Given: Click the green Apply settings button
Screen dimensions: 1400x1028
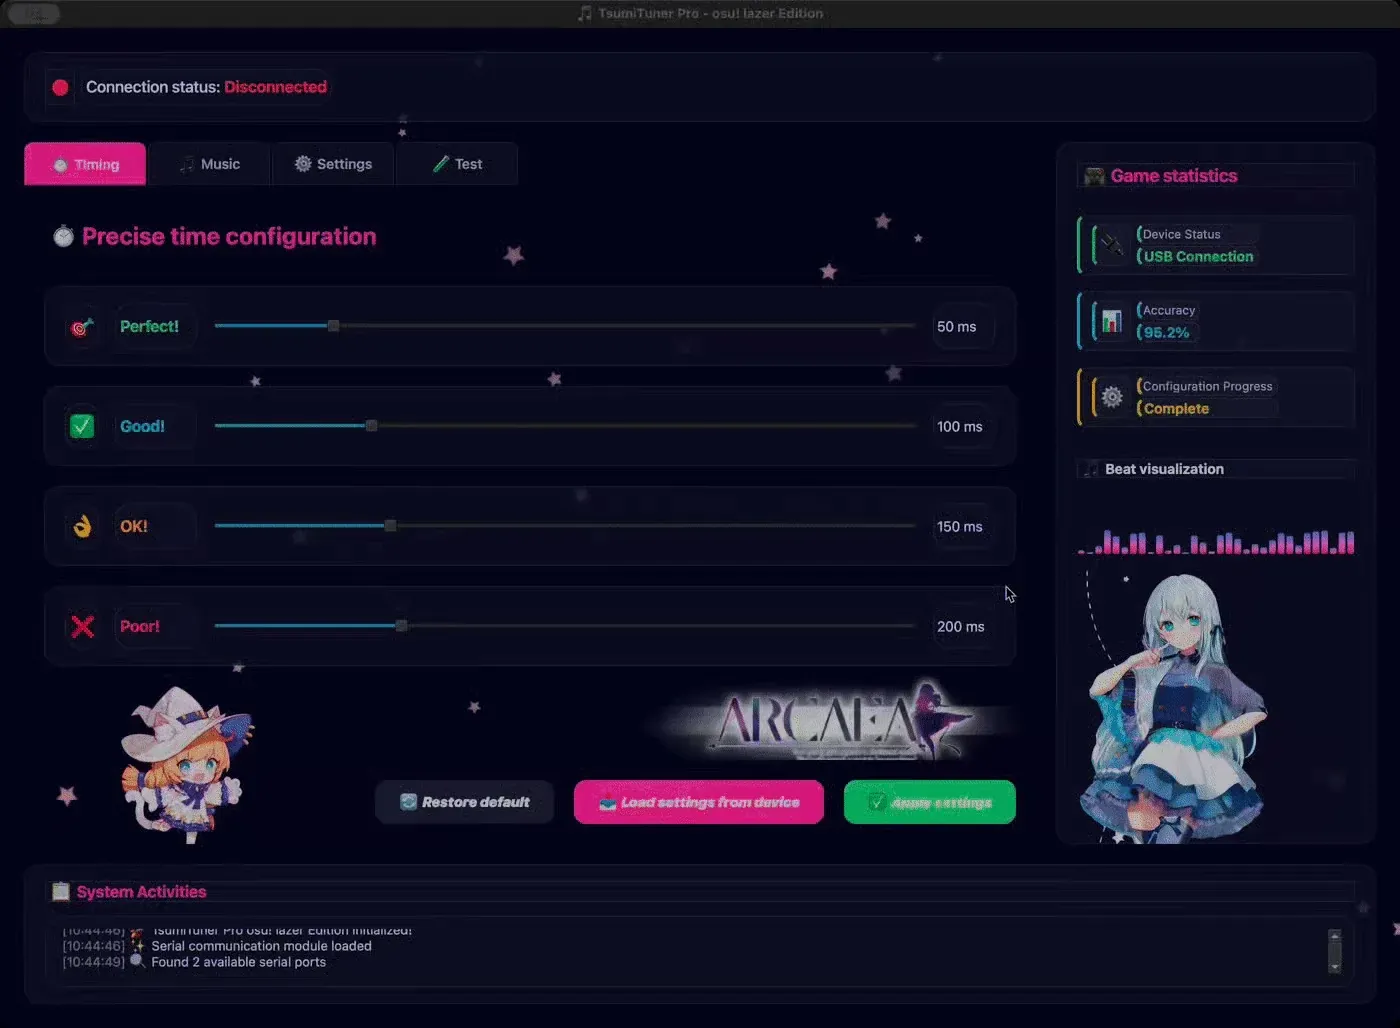Looking at the screenshot, I should point(930,802).
